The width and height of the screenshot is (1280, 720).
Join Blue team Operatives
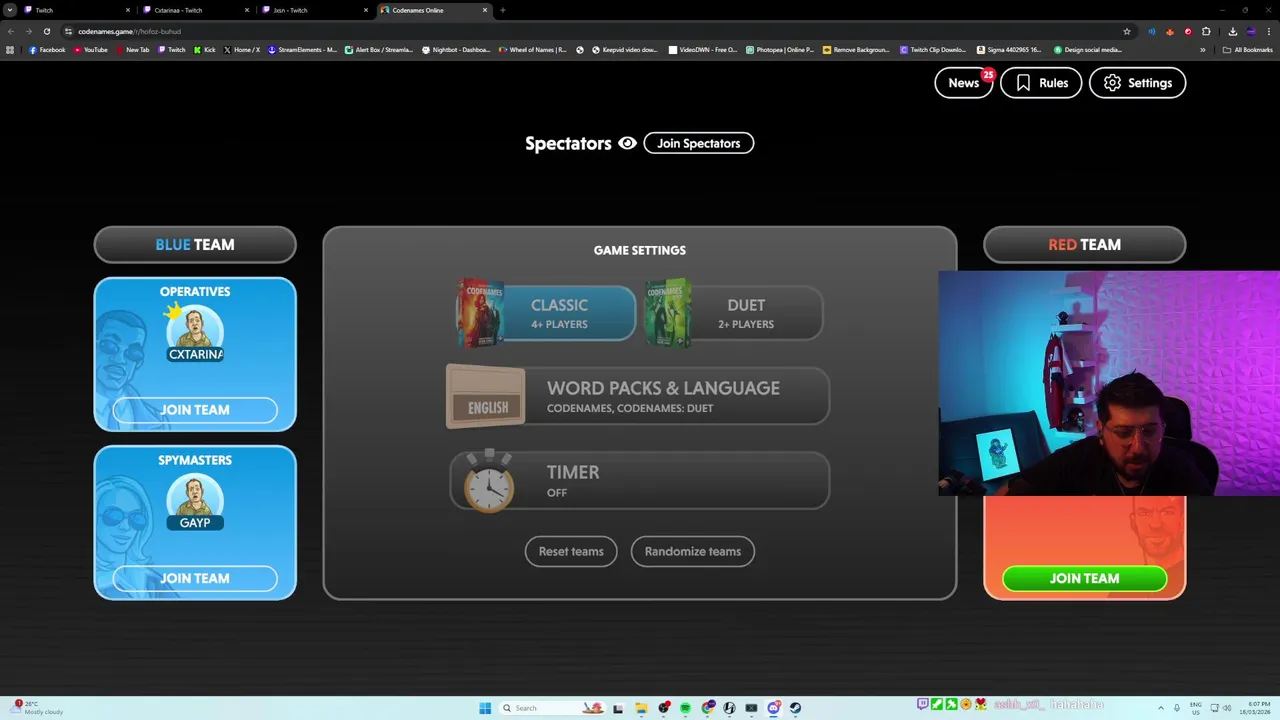195,410
